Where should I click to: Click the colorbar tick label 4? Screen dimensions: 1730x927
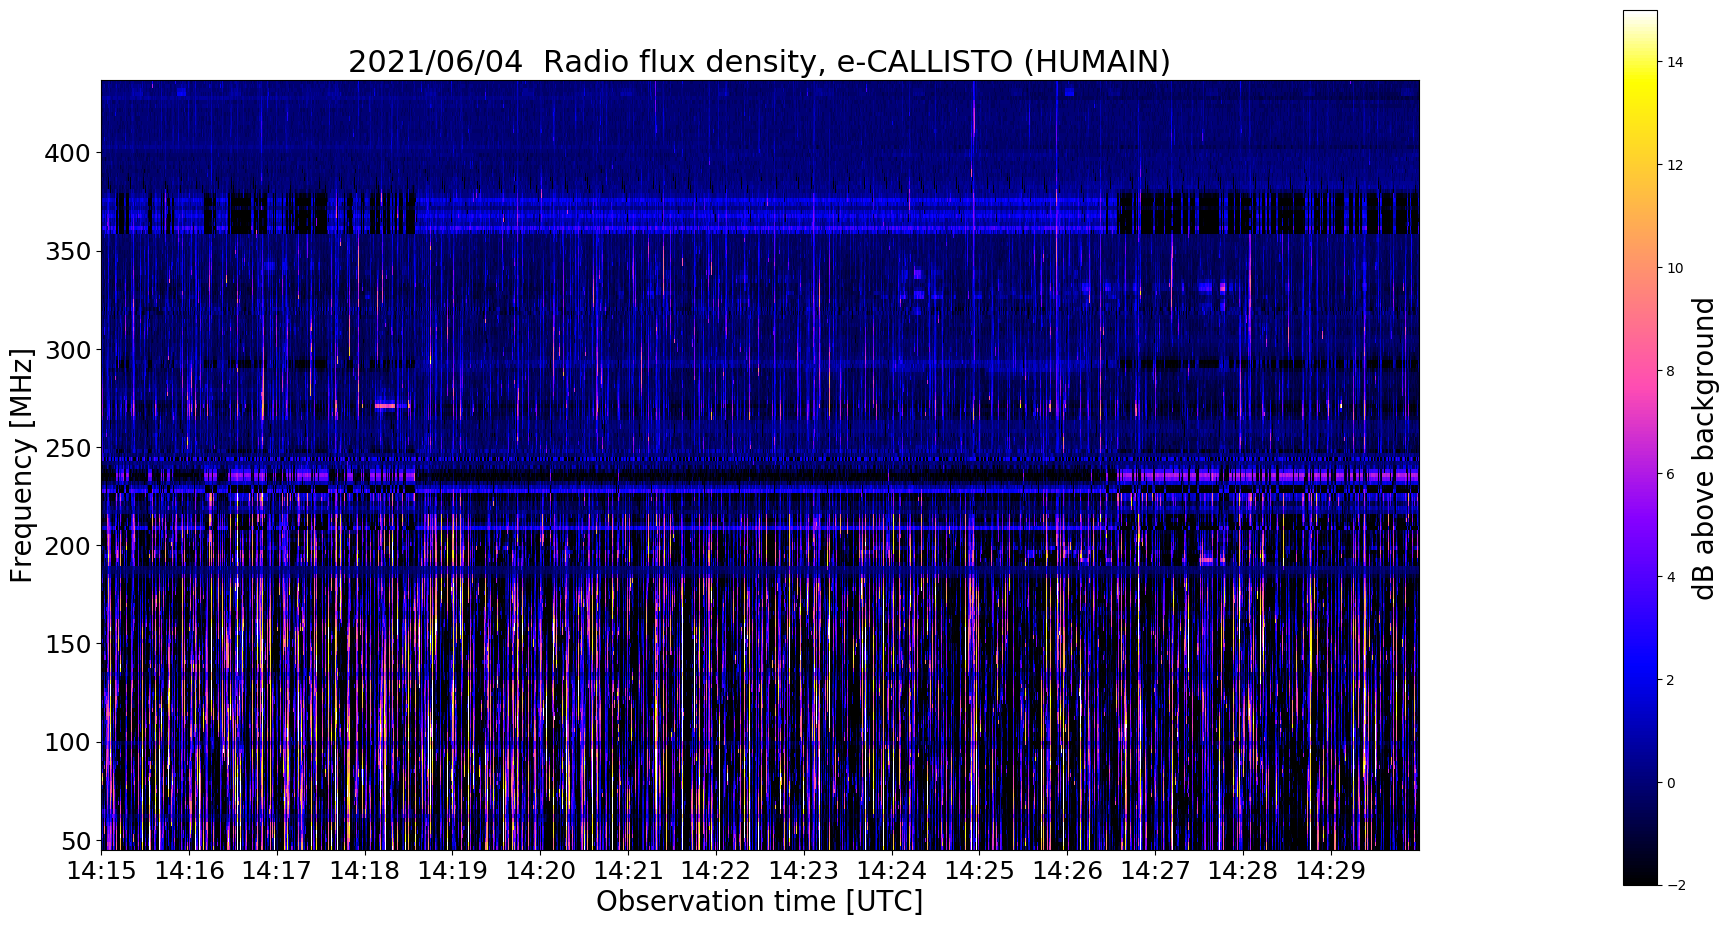tap(1671, 577)
